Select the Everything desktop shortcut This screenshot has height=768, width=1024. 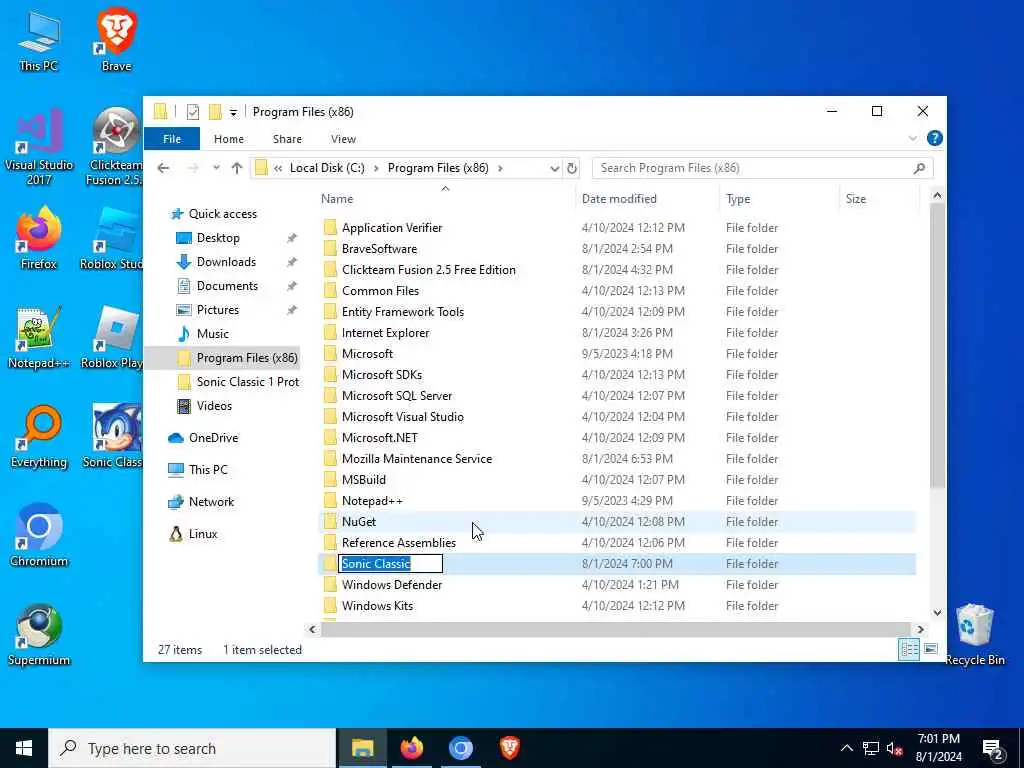tap(39, 437)
